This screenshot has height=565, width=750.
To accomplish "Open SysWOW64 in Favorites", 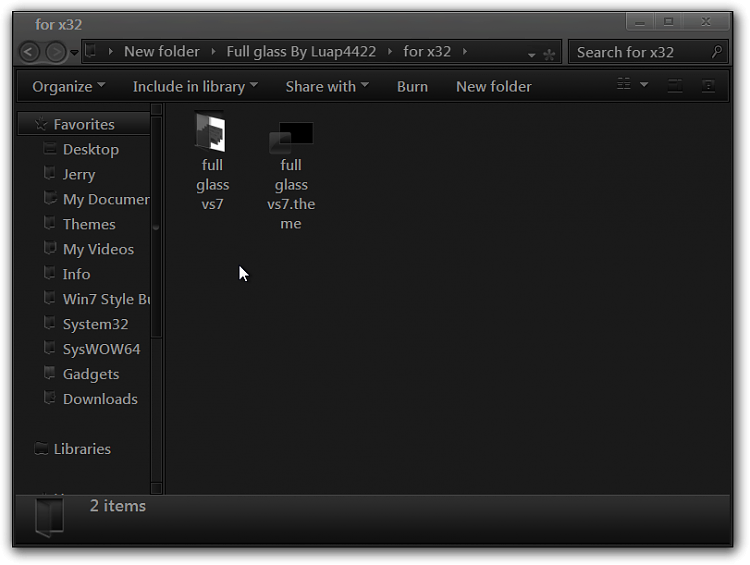I will coord(101,349).
